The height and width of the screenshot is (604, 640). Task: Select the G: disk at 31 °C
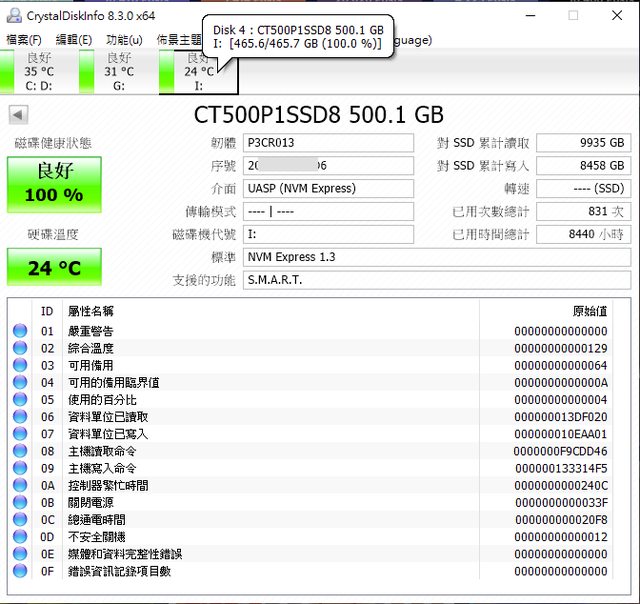click(119, 71)
